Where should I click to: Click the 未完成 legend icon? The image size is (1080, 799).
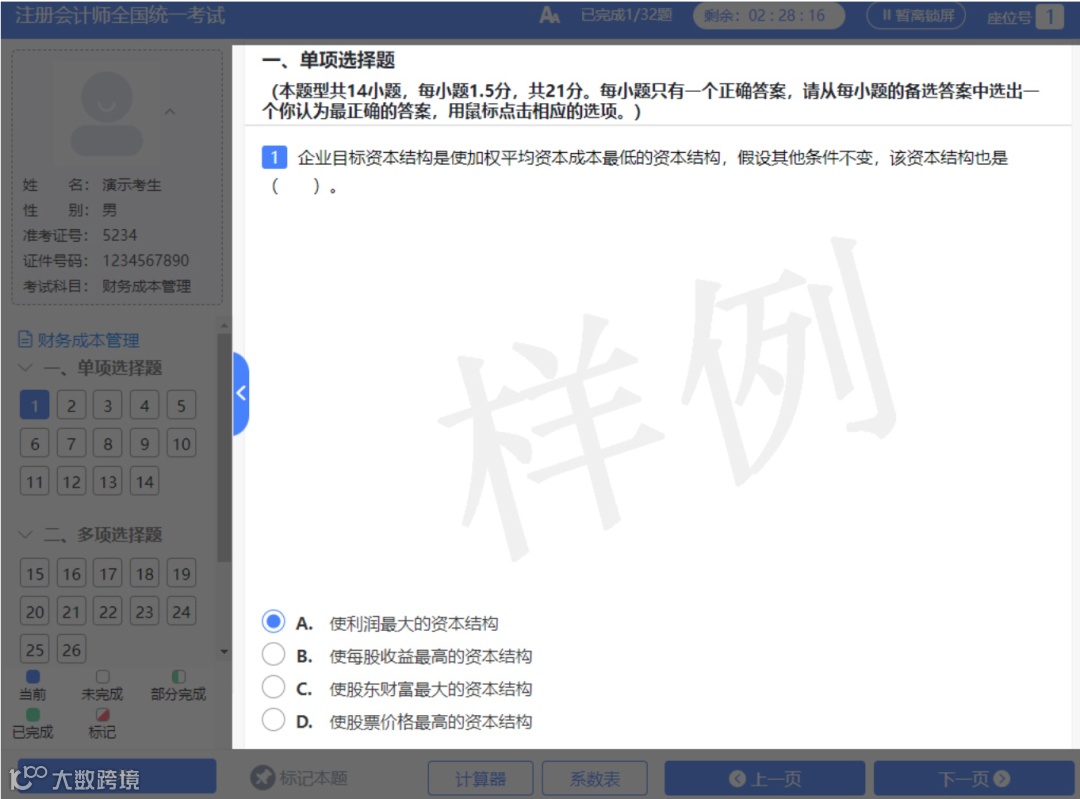click(103, 676)
